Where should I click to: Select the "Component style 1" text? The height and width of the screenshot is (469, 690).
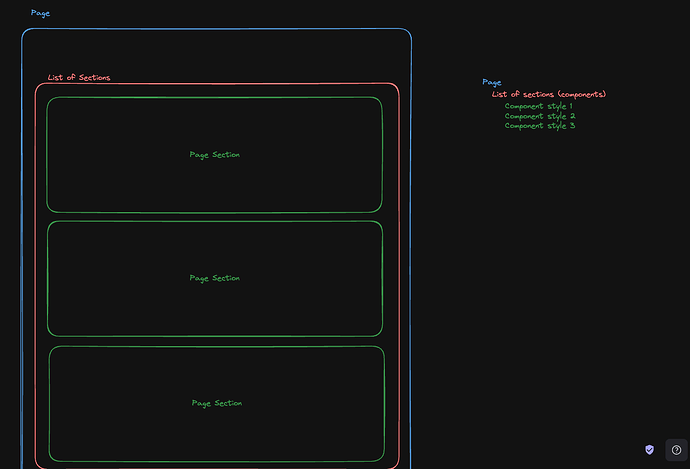pyautogui.click(x=539, y=106)
